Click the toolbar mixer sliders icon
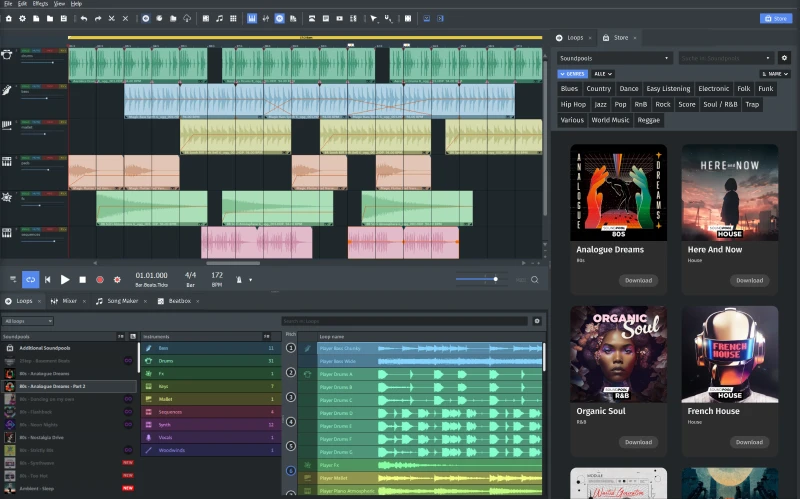The image size is (800, 499). click(x=266, y=18)
